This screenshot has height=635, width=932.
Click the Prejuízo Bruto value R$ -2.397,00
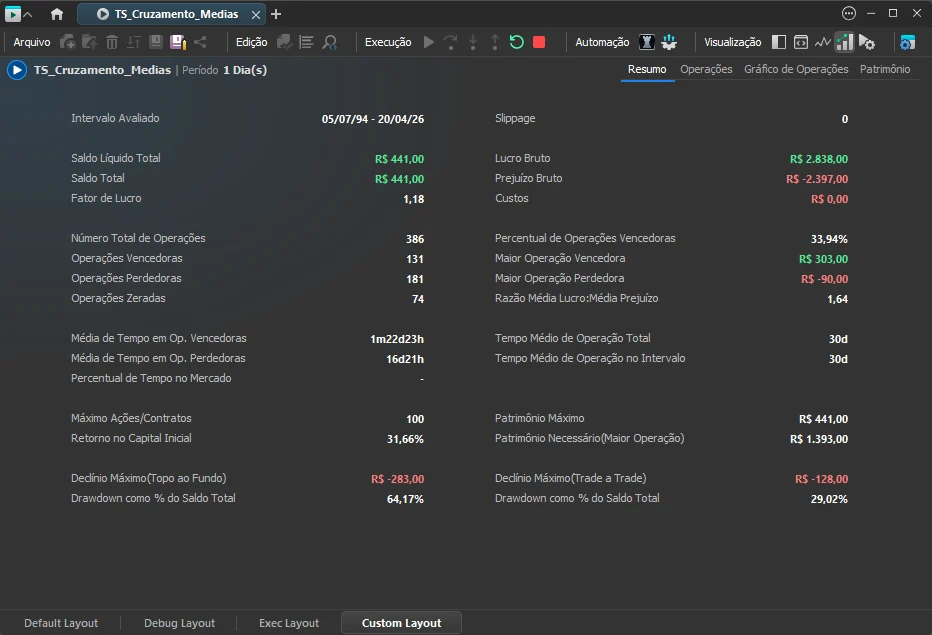tap(817, 179)
